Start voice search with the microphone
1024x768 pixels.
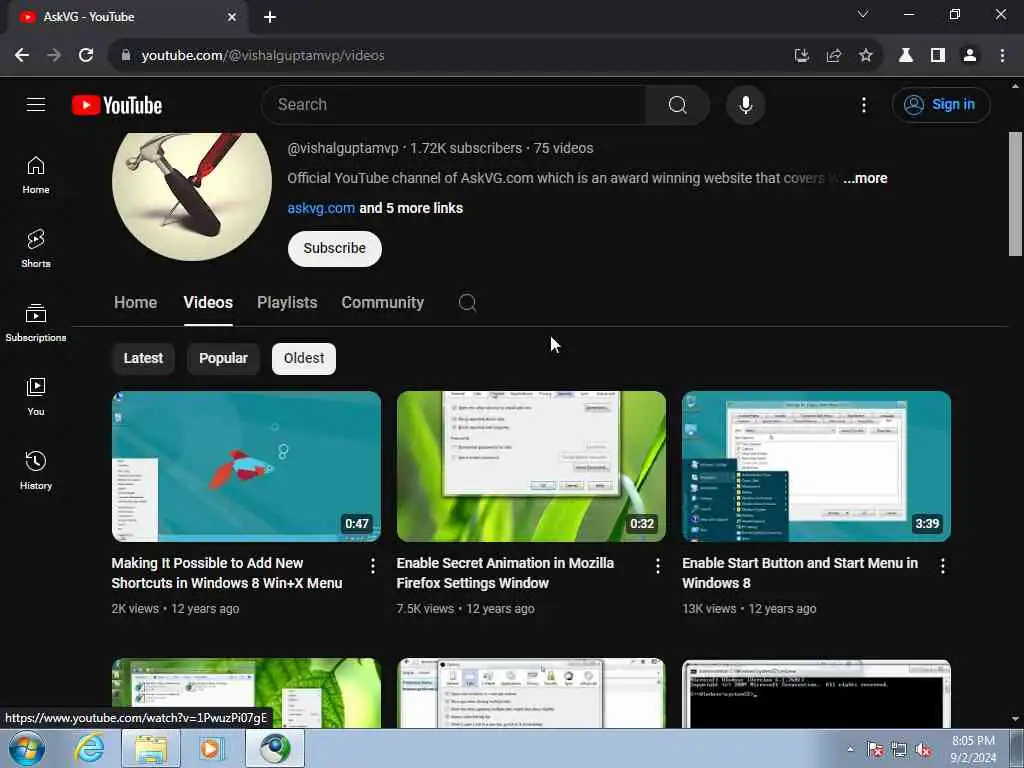tap(745, 104)
